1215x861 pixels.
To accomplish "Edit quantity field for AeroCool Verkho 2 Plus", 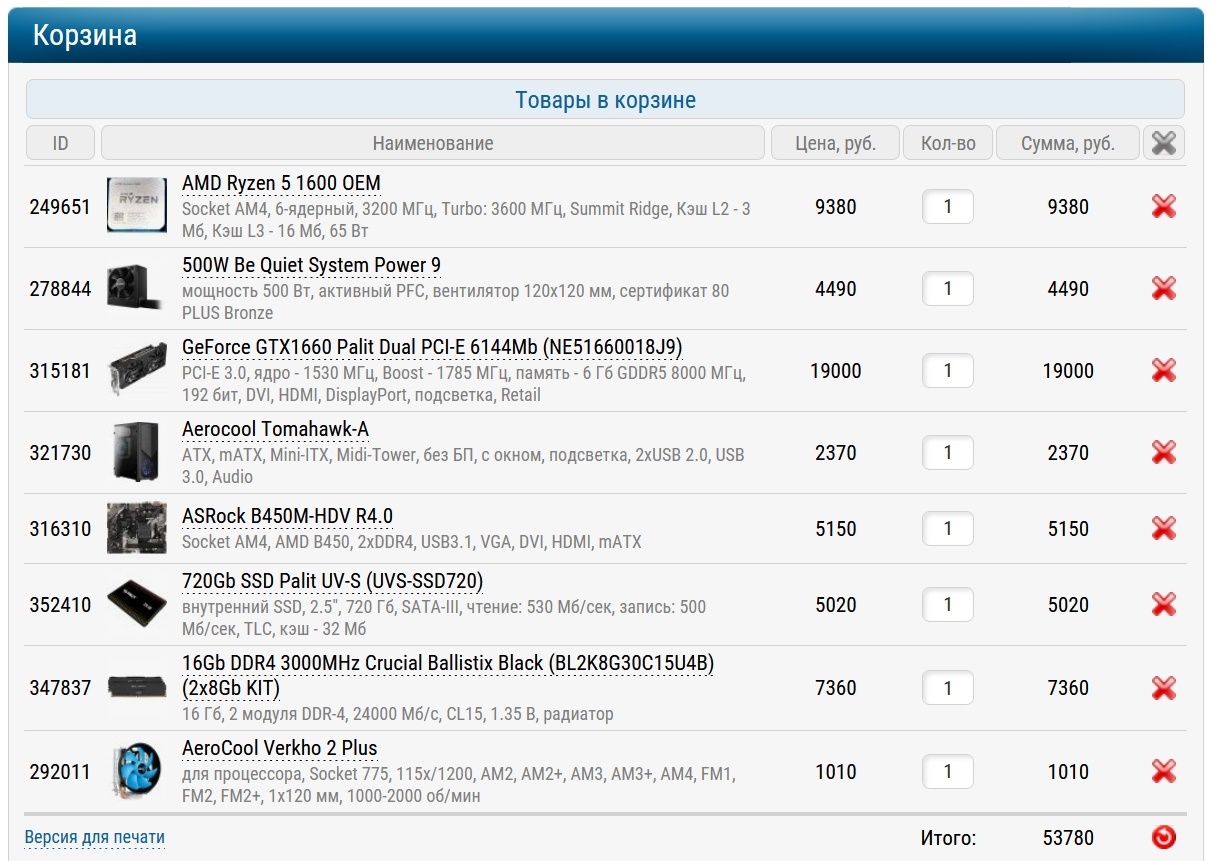I will pos(948,772).
